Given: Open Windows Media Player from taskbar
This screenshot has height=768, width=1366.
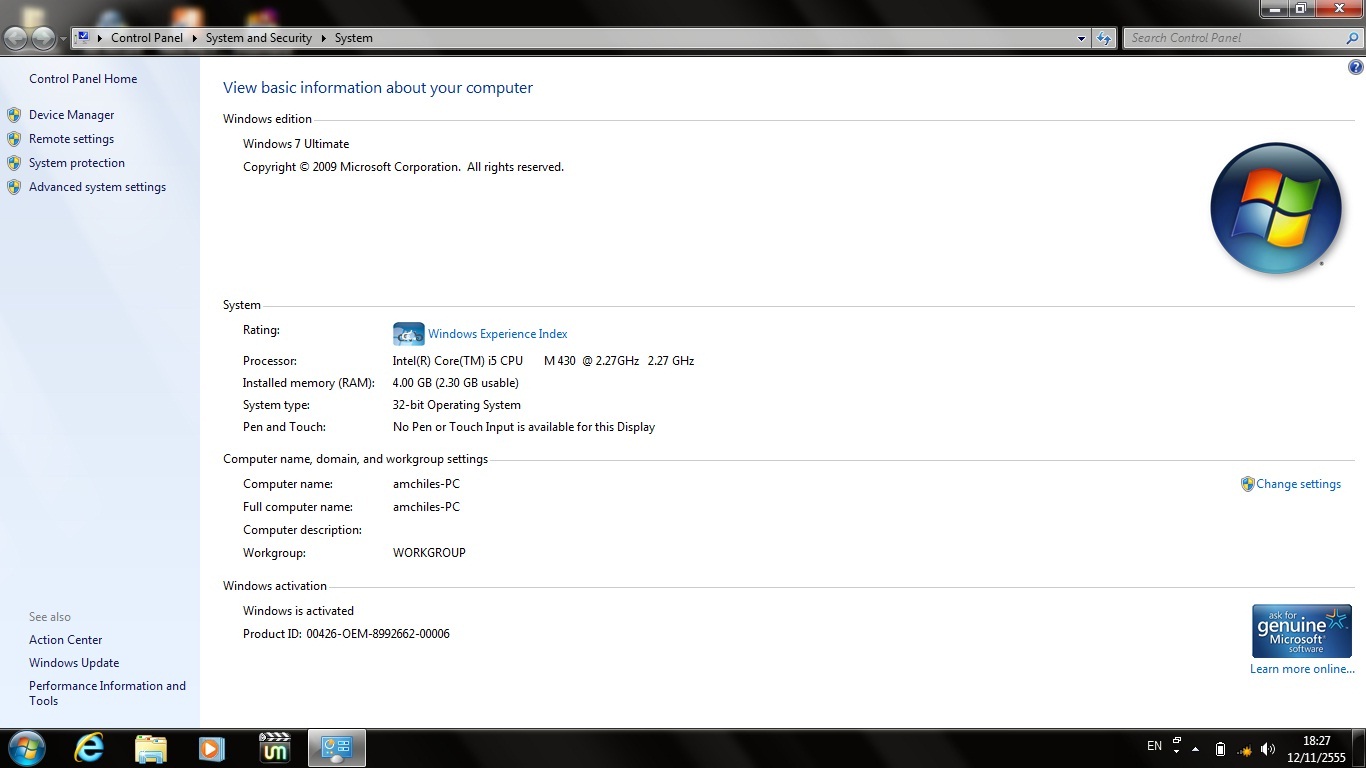Looking at the screenshot, I should point(212,748).
